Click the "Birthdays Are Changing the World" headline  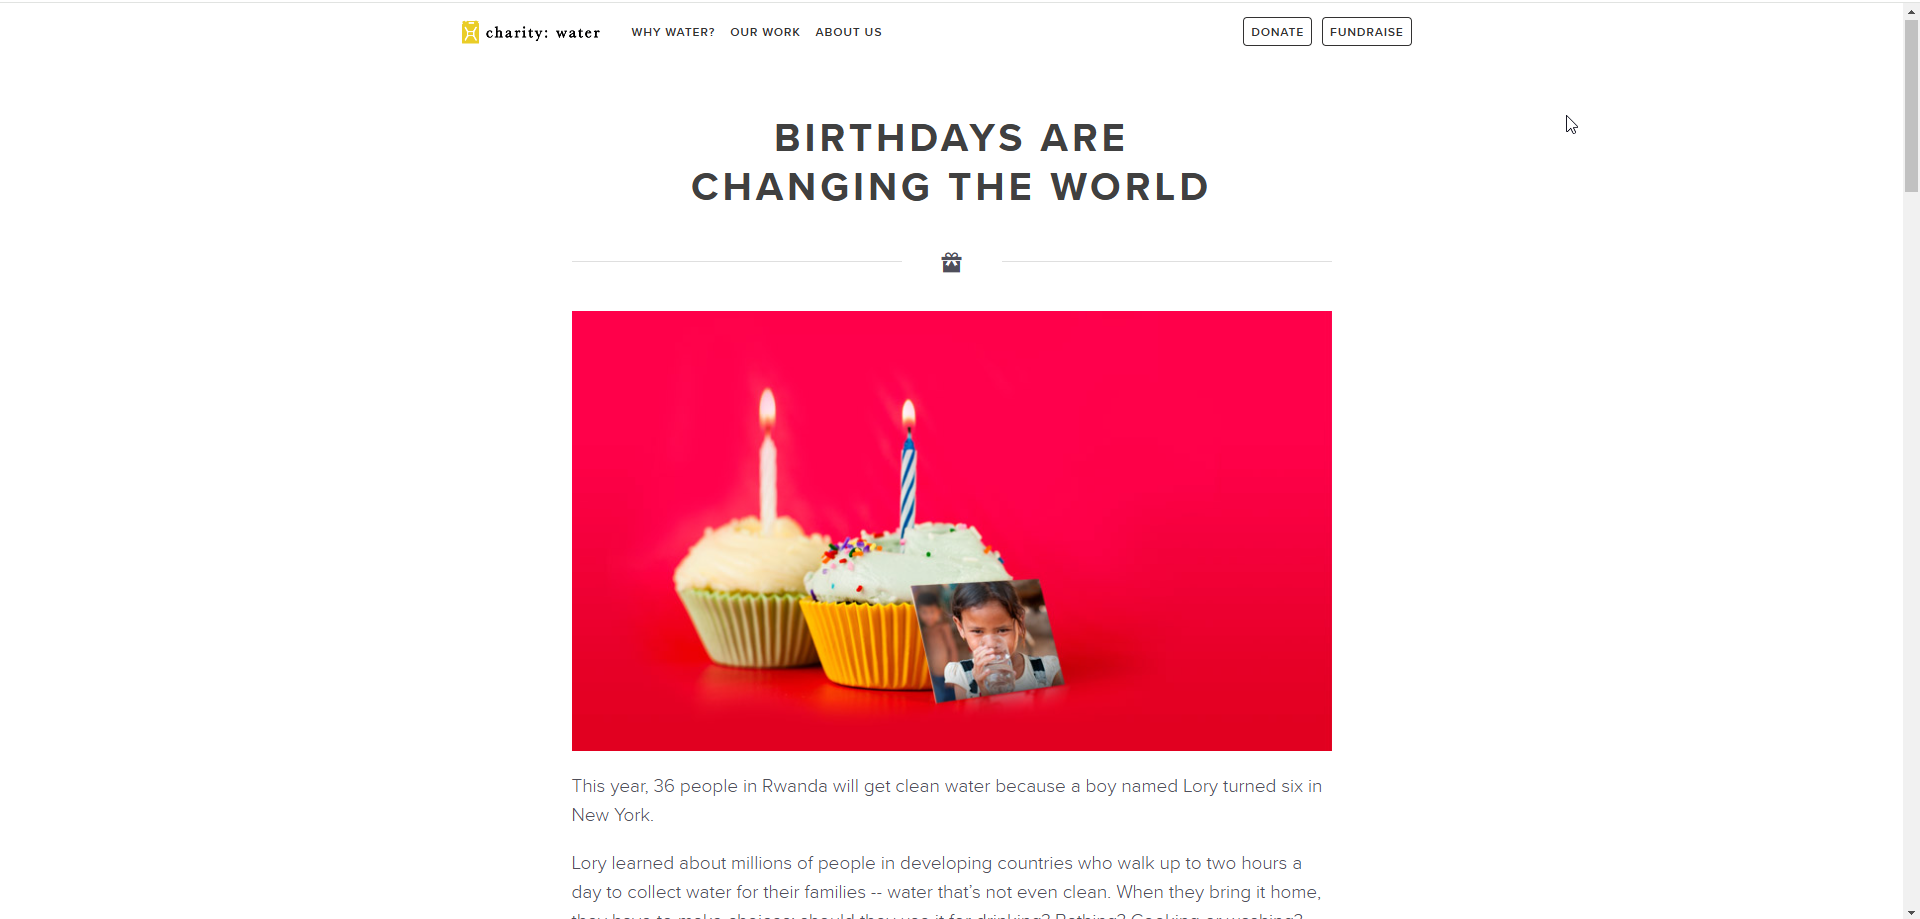coord(951,162)
